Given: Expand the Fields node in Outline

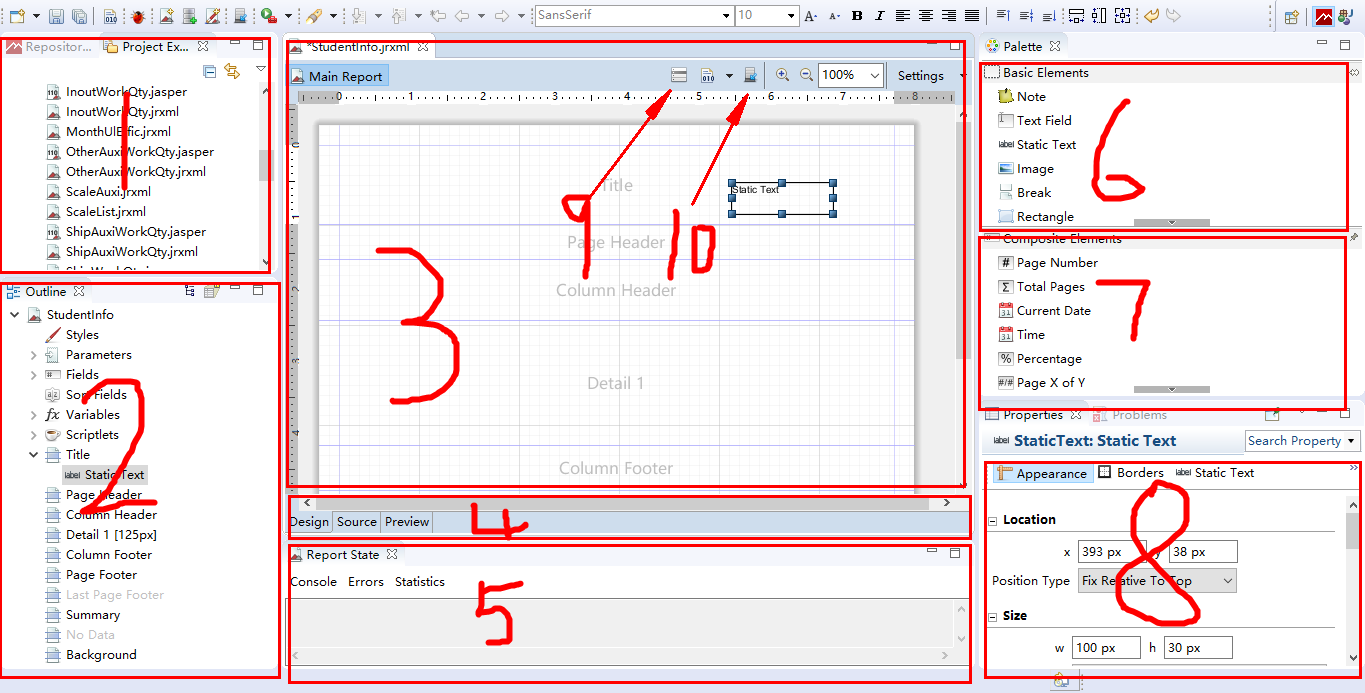Looking at the screenshot, I should [33, 375].
